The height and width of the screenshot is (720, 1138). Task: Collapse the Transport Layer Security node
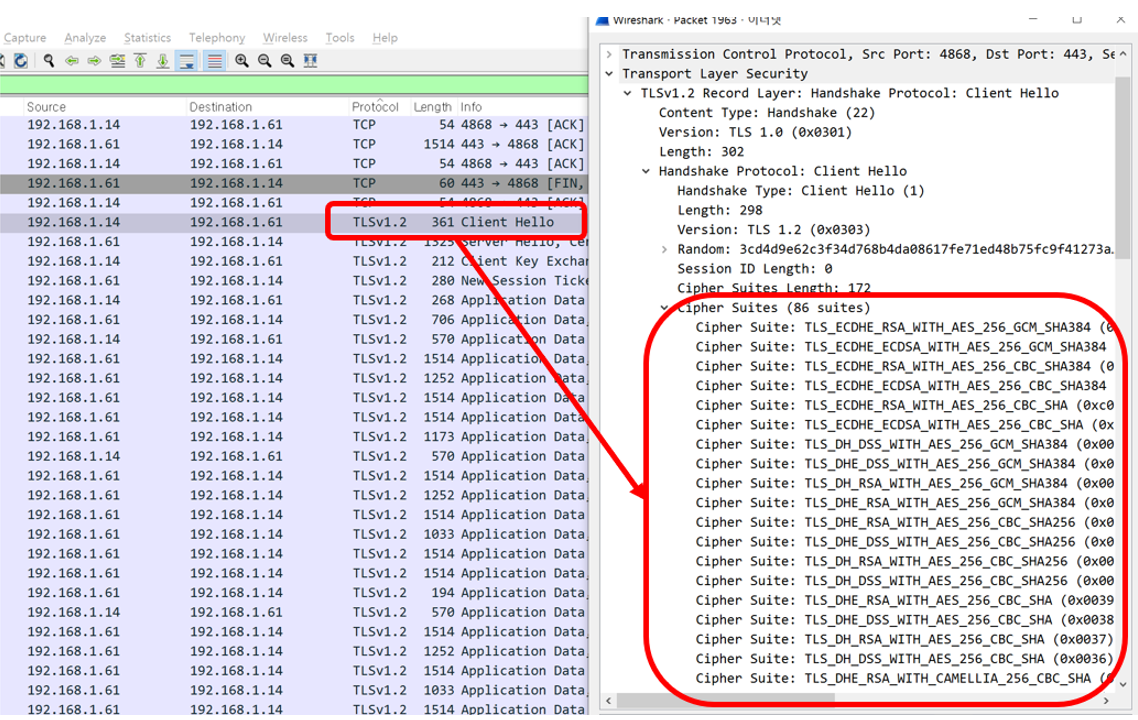coord(608,73)
